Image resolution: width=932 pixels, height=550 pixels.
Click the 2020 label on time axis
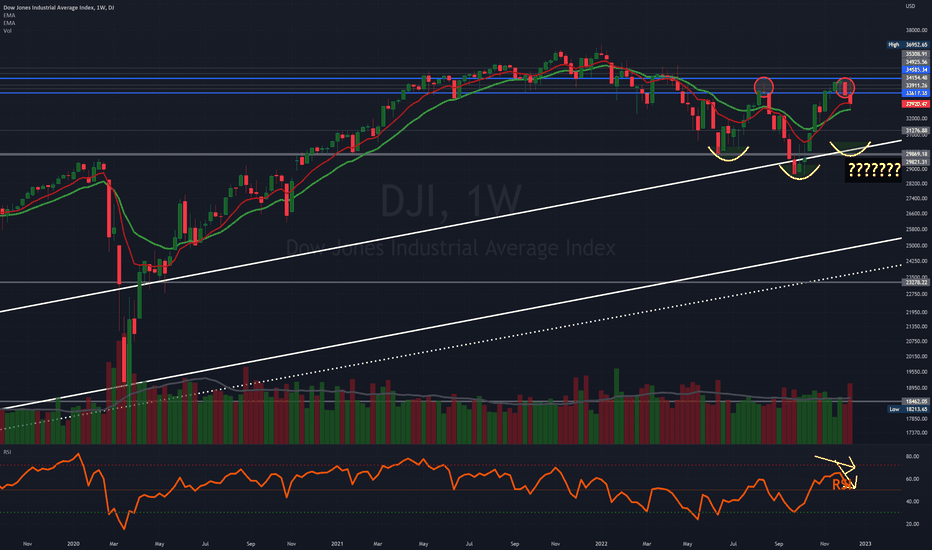(73, 543)
